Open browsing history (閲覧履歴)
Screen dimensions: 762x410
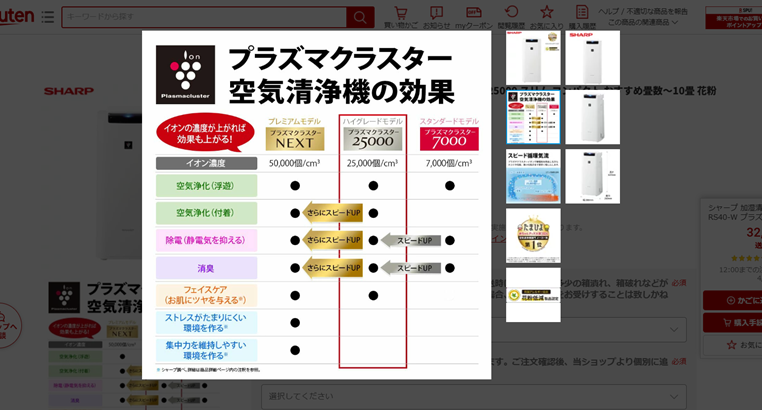coord(511,17)
